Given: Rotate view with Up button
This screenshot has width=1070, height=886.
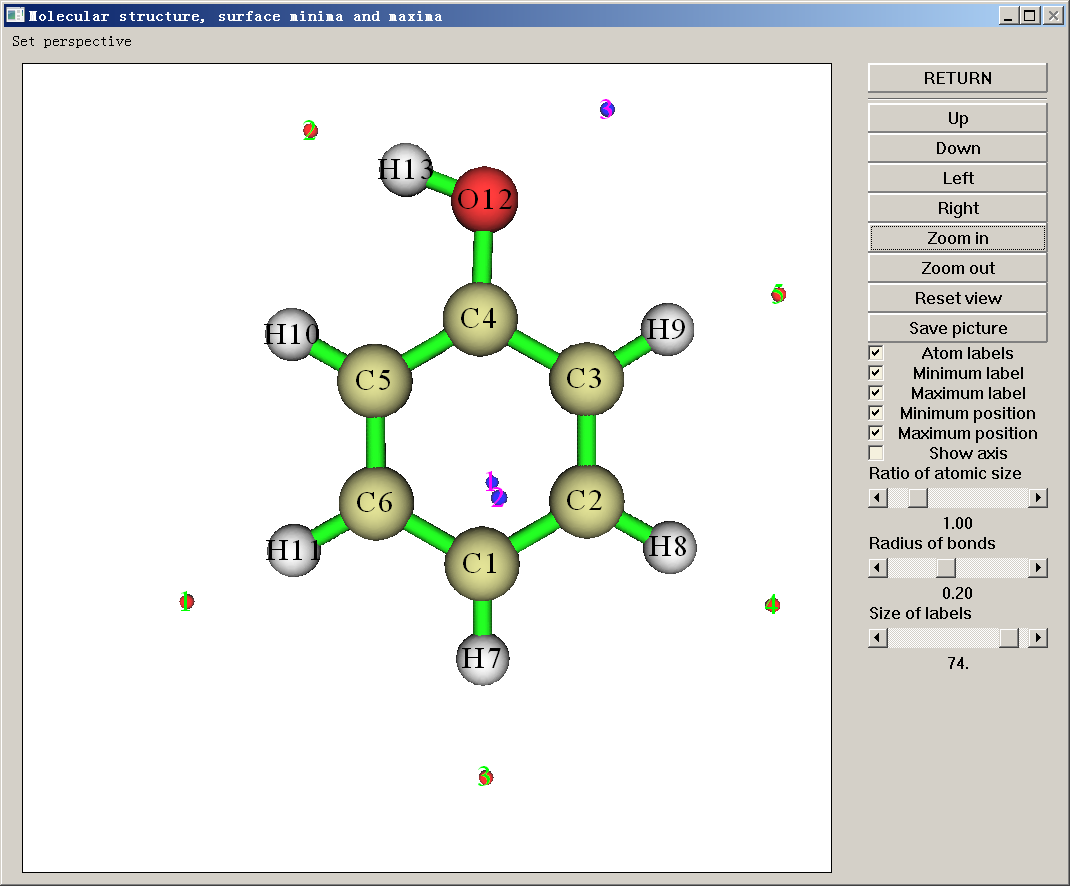Looking at the screenshot, I should 957,118.
